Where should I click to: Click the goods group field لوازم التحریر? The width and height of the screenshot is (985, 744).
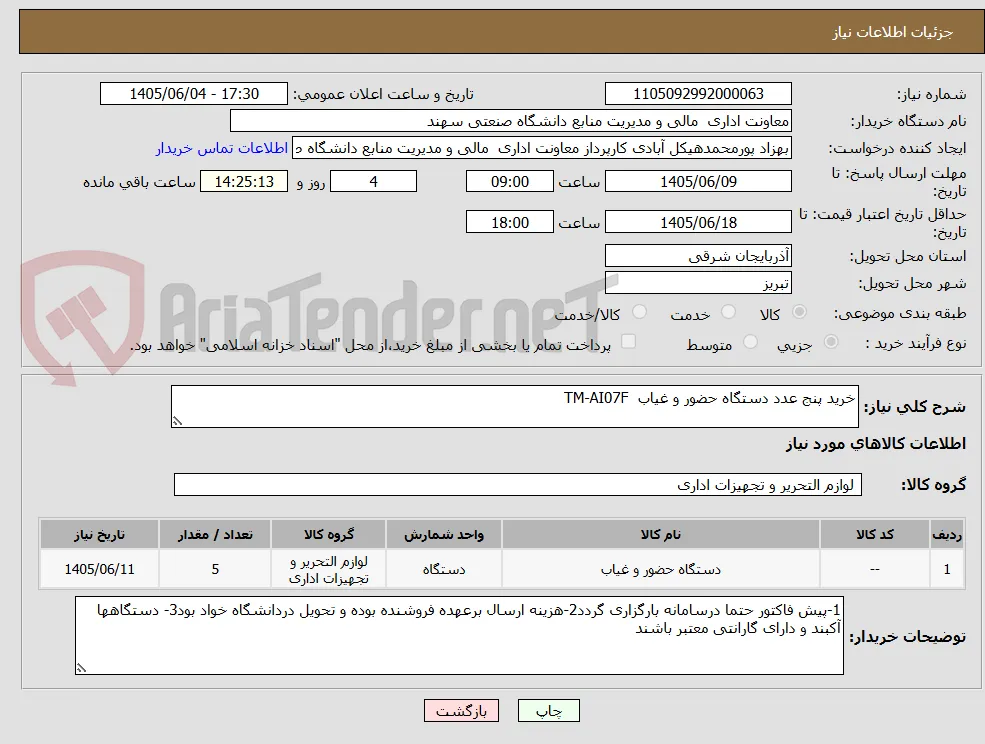518,485
